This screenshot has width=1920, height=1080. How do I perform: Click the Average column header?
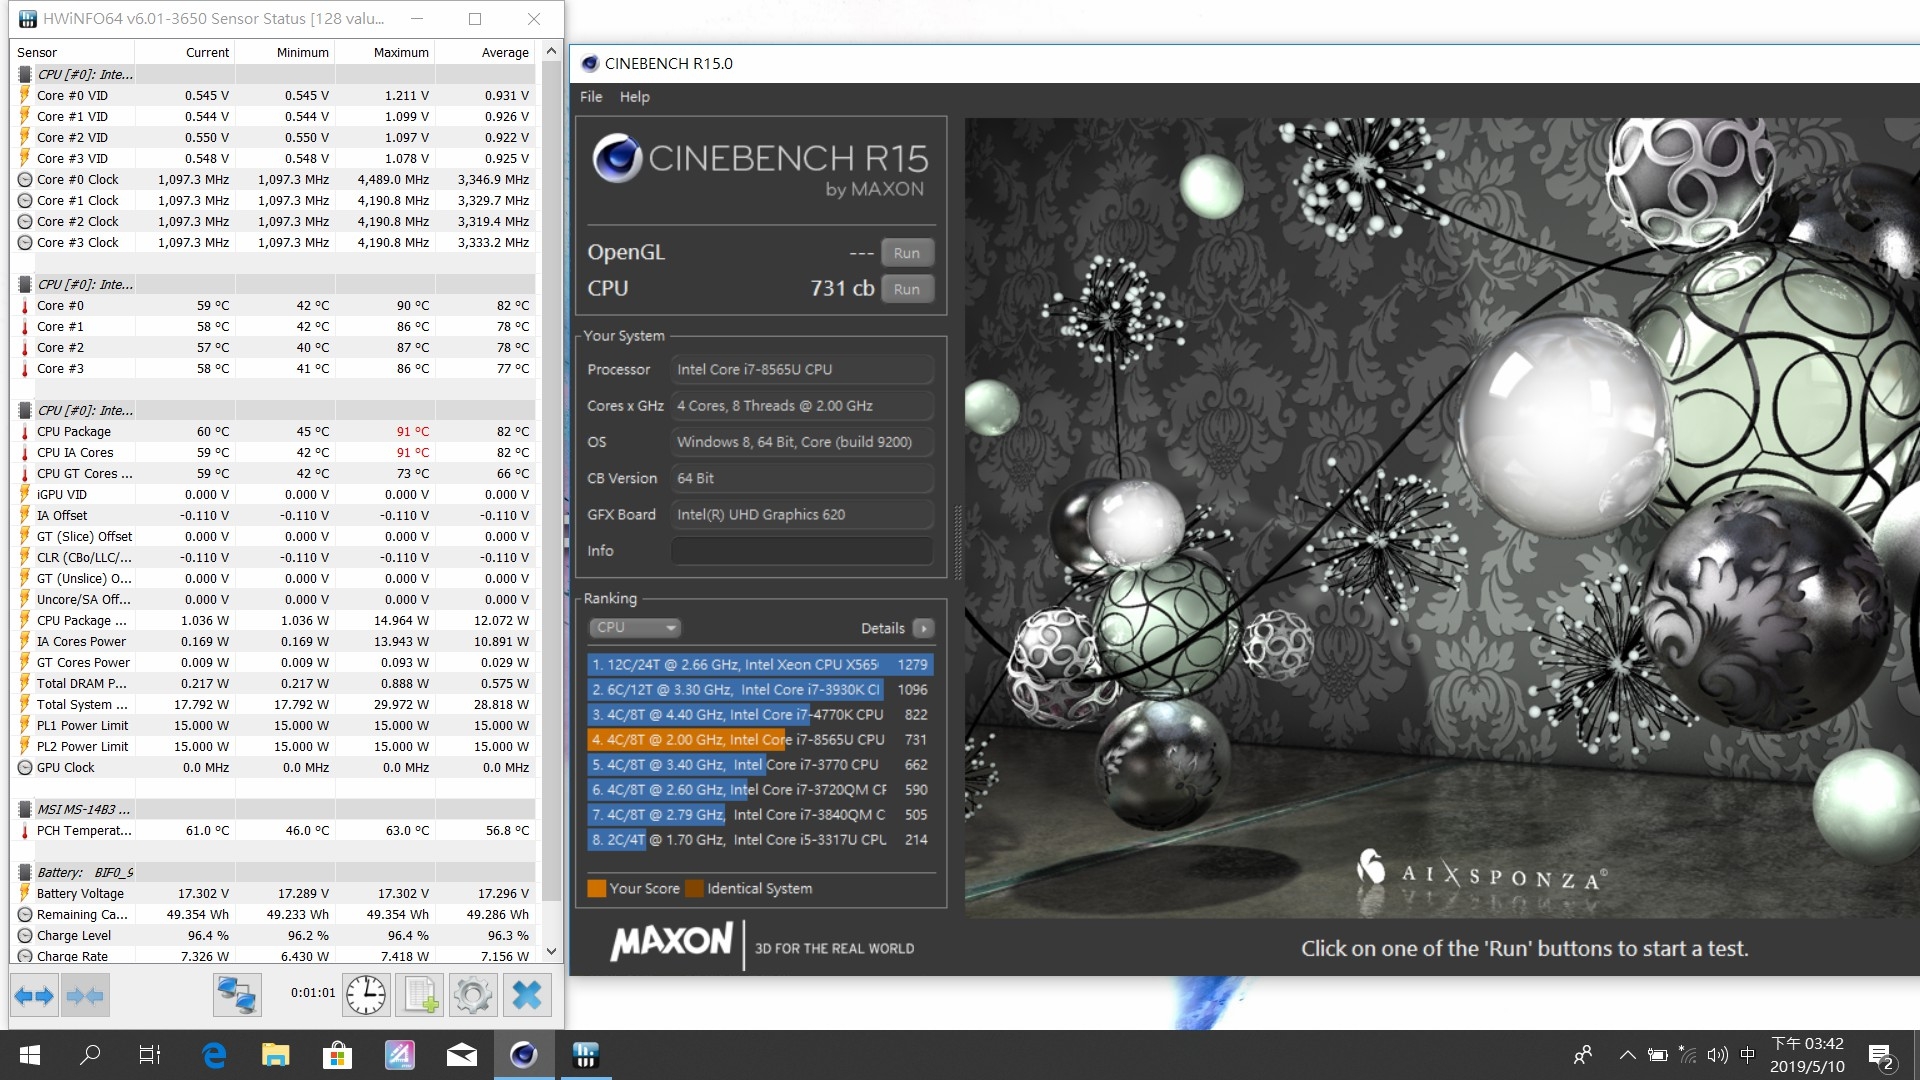click(x=485, y=52)
